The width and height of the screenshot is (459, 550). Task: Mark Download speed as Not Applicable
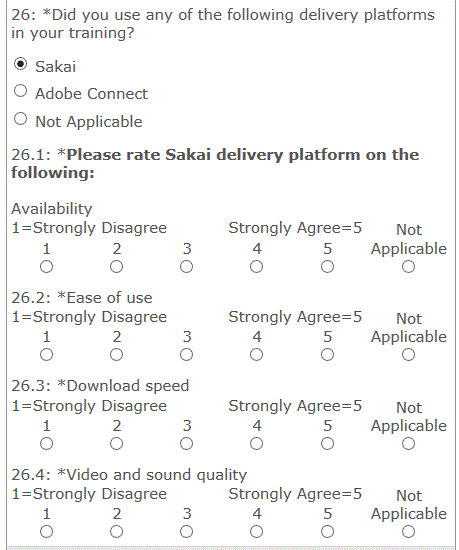(409, 444)
